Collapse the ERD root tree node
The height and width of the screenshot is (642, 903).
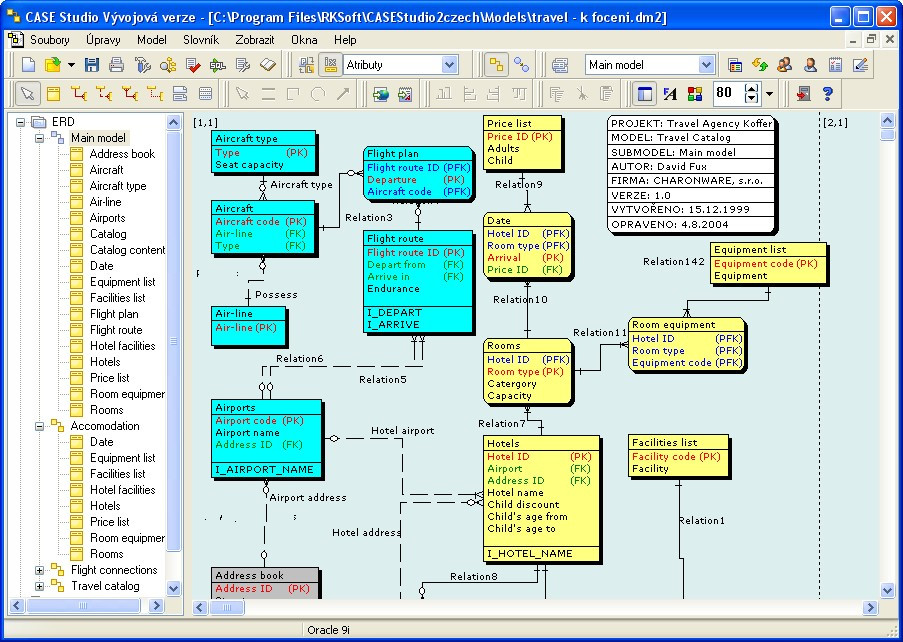pos(21,122)
